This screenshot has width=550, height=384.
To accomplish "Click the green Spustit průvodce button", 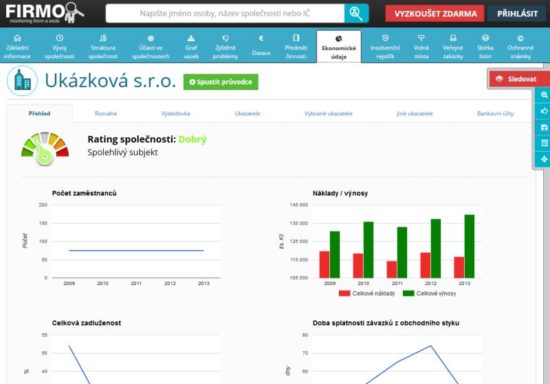I will (221, 82).
